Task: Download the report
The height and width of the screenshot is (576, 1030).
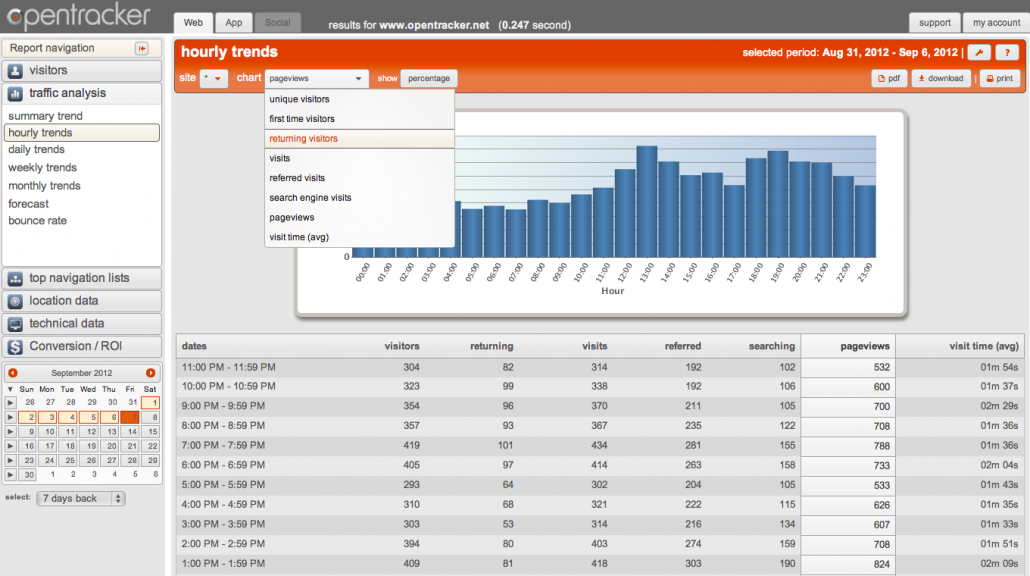Action: pos(939,78)
